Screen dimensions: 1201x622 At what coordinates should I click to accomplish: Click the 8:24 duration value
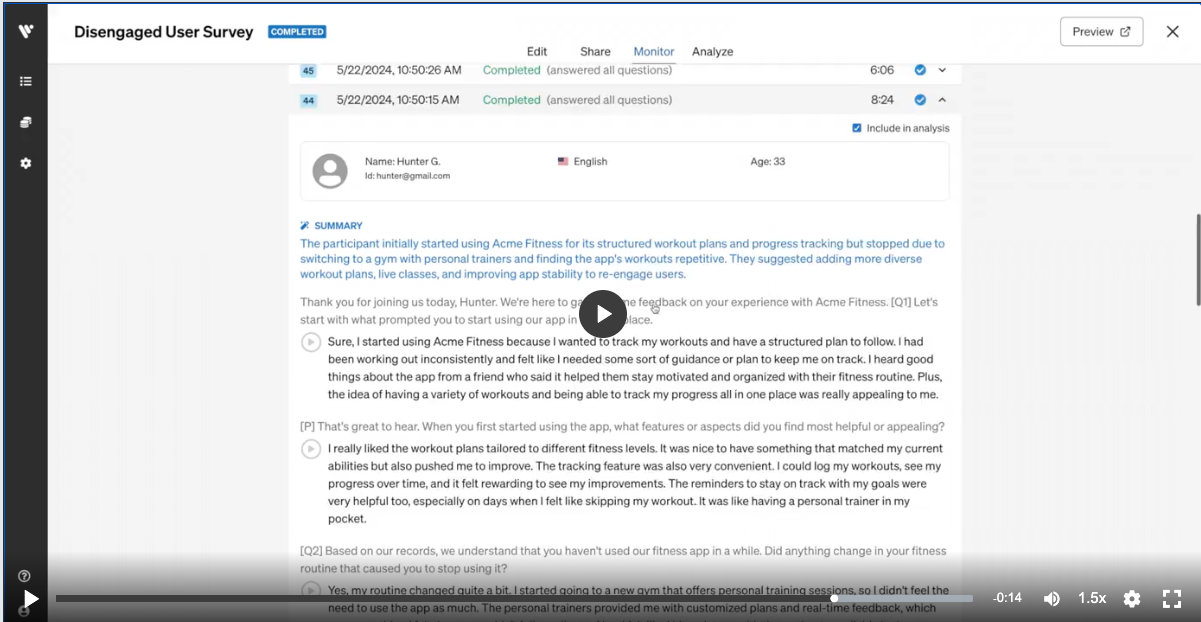882,100
